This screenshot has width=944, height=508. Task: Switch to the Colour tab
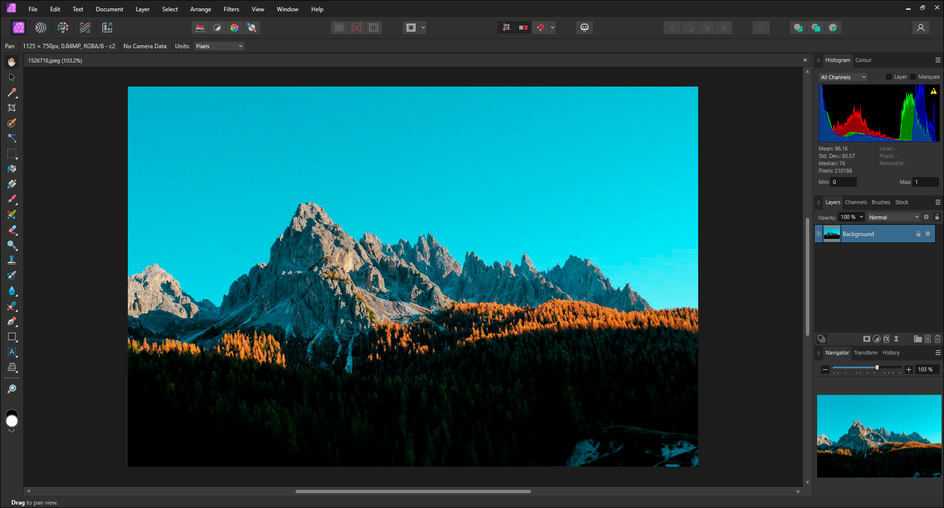[863, 60]
